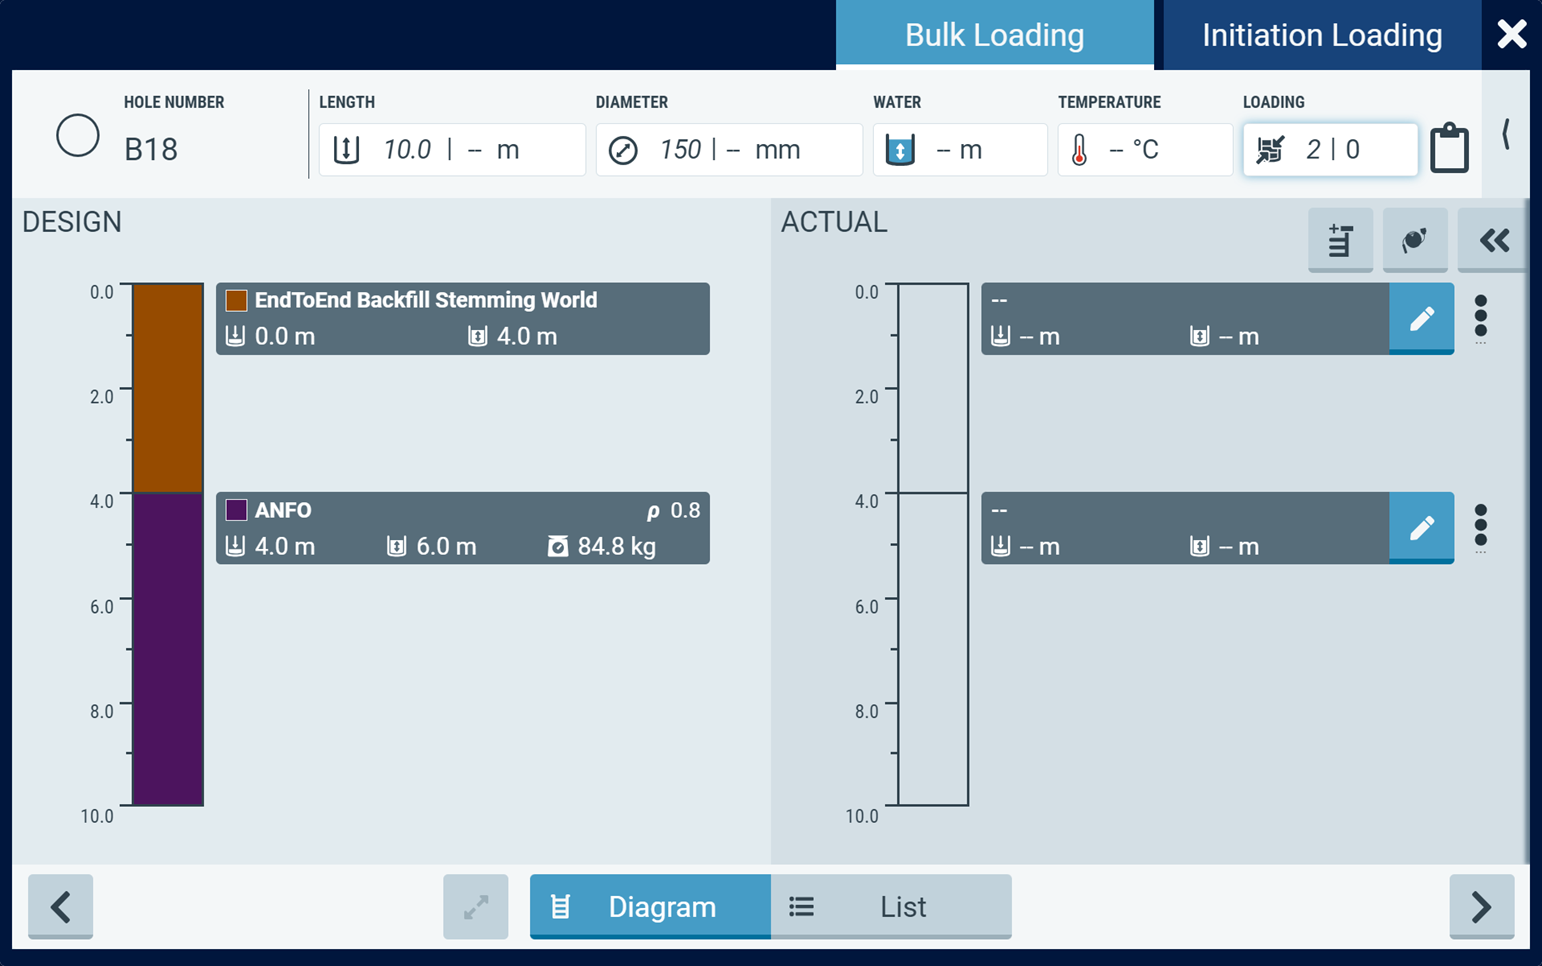Screen dimensions: 1542x966
Task: Click the second actual deck card
Action: 1185,528
